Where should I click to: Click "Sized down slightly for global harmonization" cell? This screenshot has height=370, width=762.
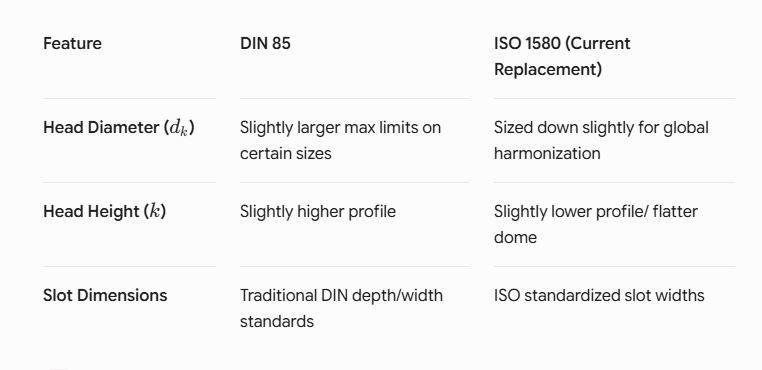(x=601, y=141)
